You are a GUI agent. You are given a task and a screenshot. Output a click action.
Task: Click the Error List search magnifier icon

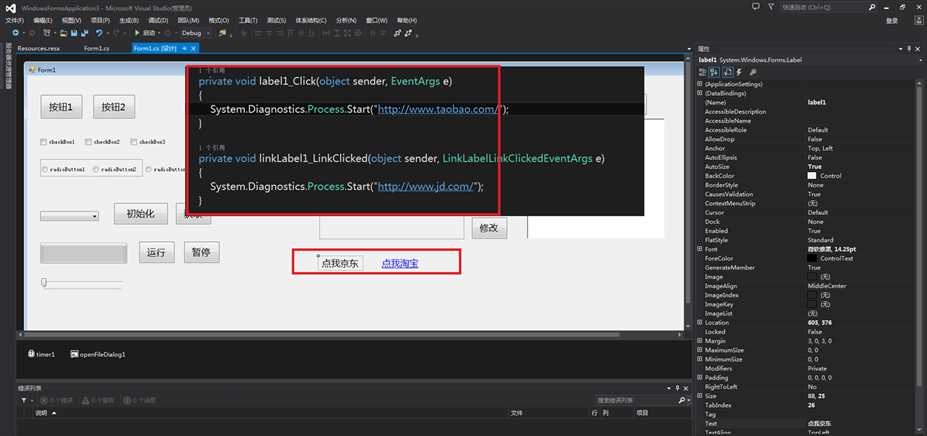coord(681,401)
